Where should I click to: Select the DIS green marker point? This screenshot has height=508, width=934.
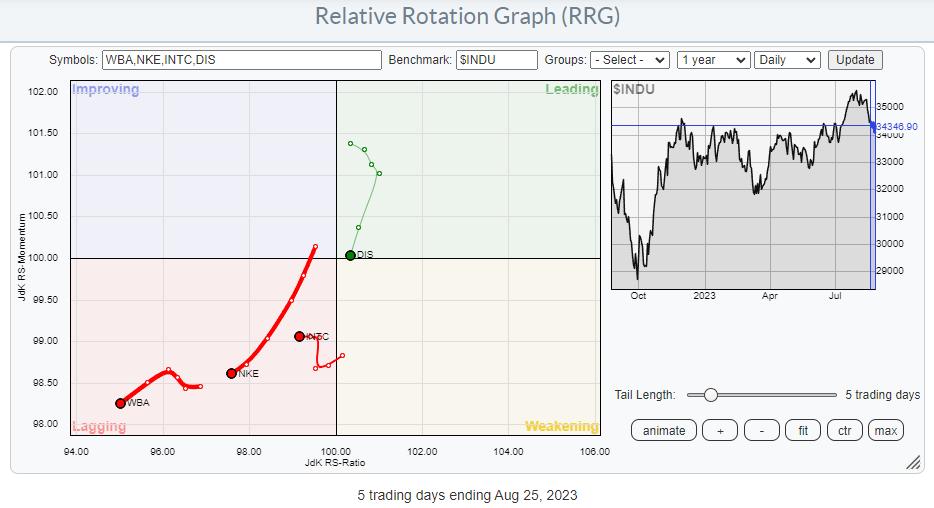pos(350,255)
